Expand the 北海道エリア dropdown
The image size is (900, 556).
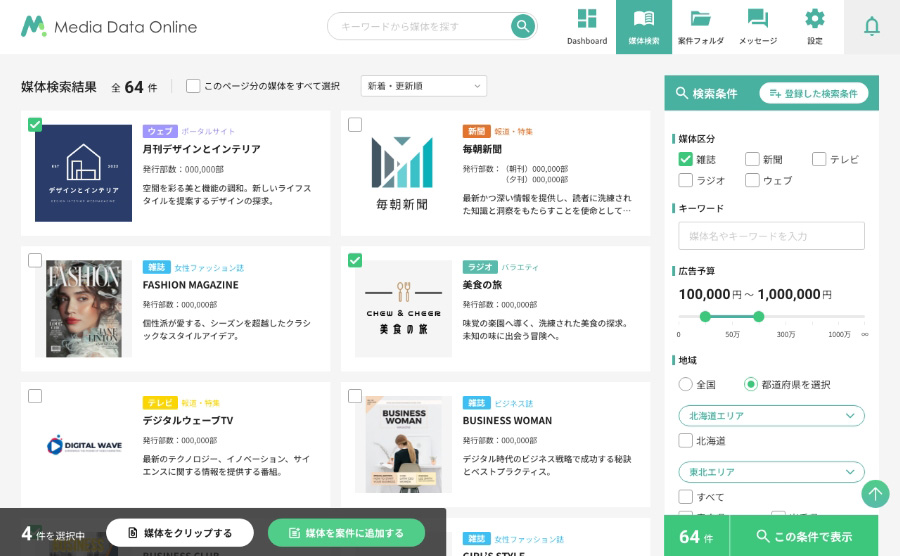(x=771, y=415)
